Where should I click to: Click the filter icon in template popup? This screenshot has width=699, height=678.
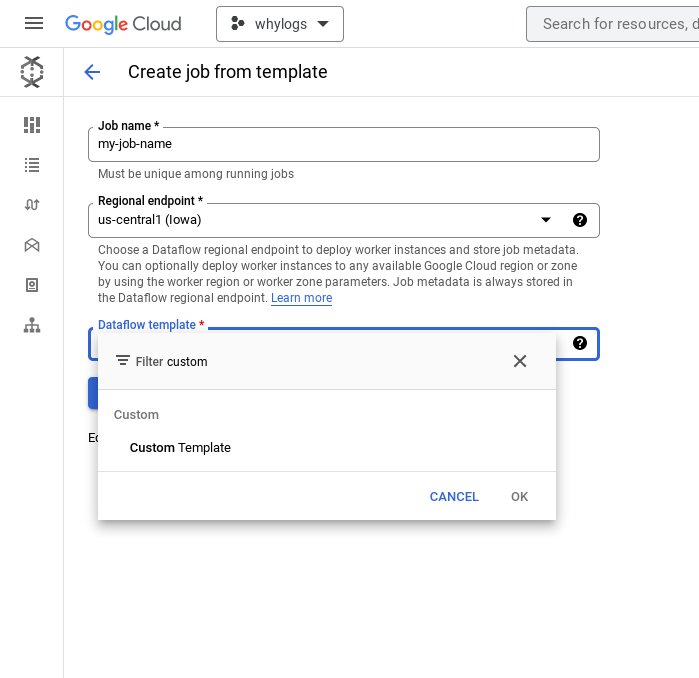pos(123,360)
